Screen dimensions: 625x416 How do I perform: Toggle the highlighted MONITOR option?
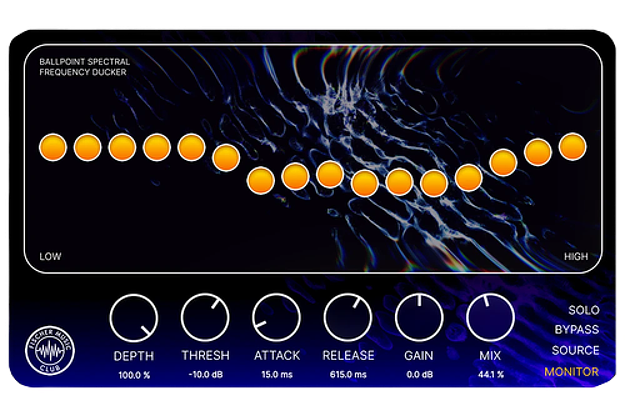(572, 372)
